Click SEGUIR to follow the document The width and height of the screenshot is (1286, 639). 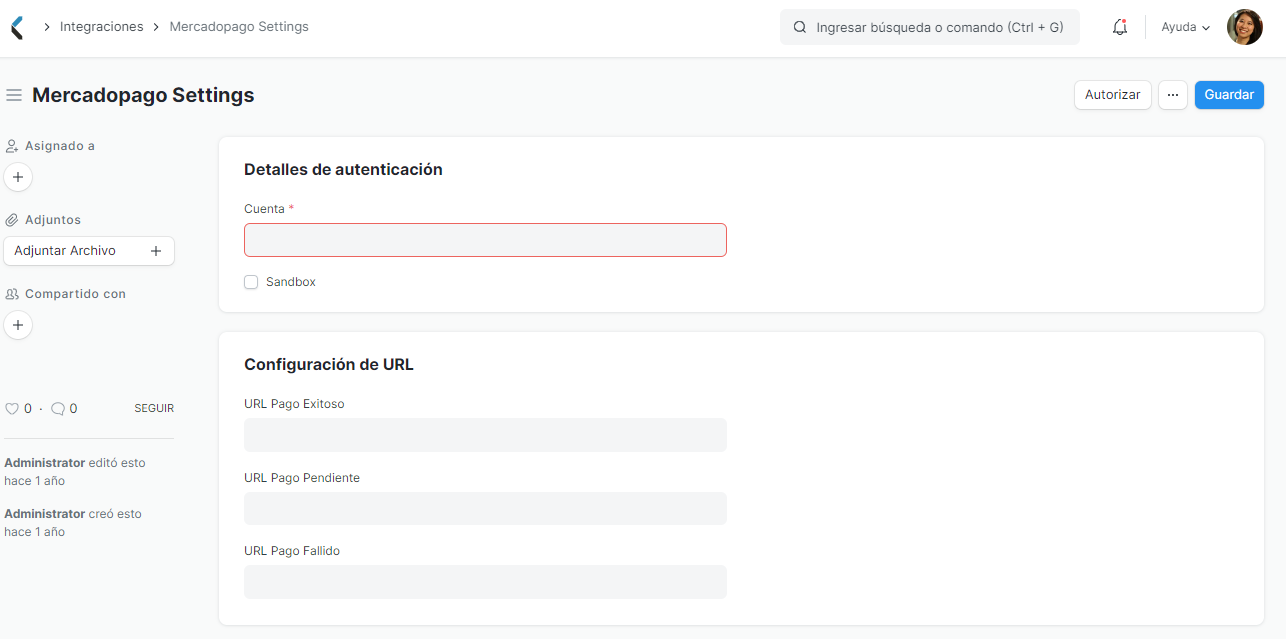tap(154, 408)
